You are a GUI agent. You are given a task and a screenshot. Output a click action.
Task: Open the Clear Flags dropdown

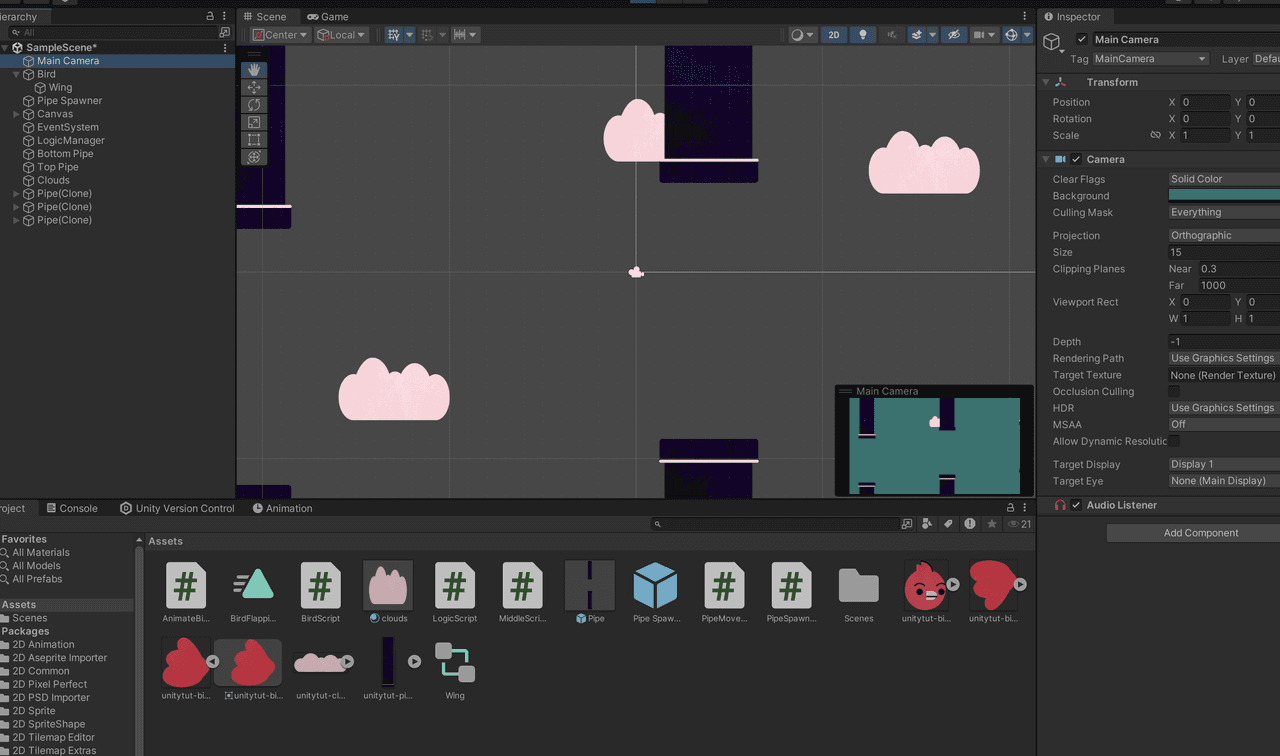(x=1224, y=179)
